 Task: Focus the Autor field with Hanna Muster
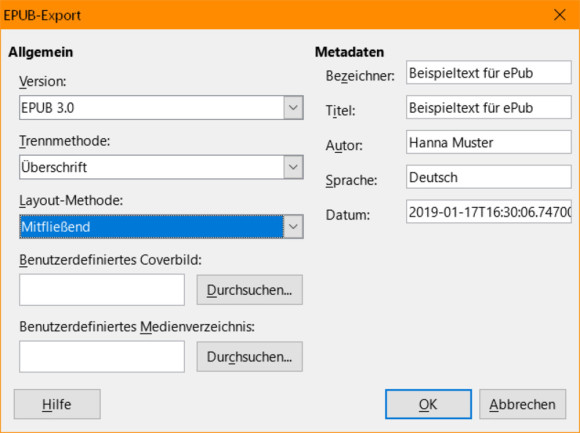(489, 142)
